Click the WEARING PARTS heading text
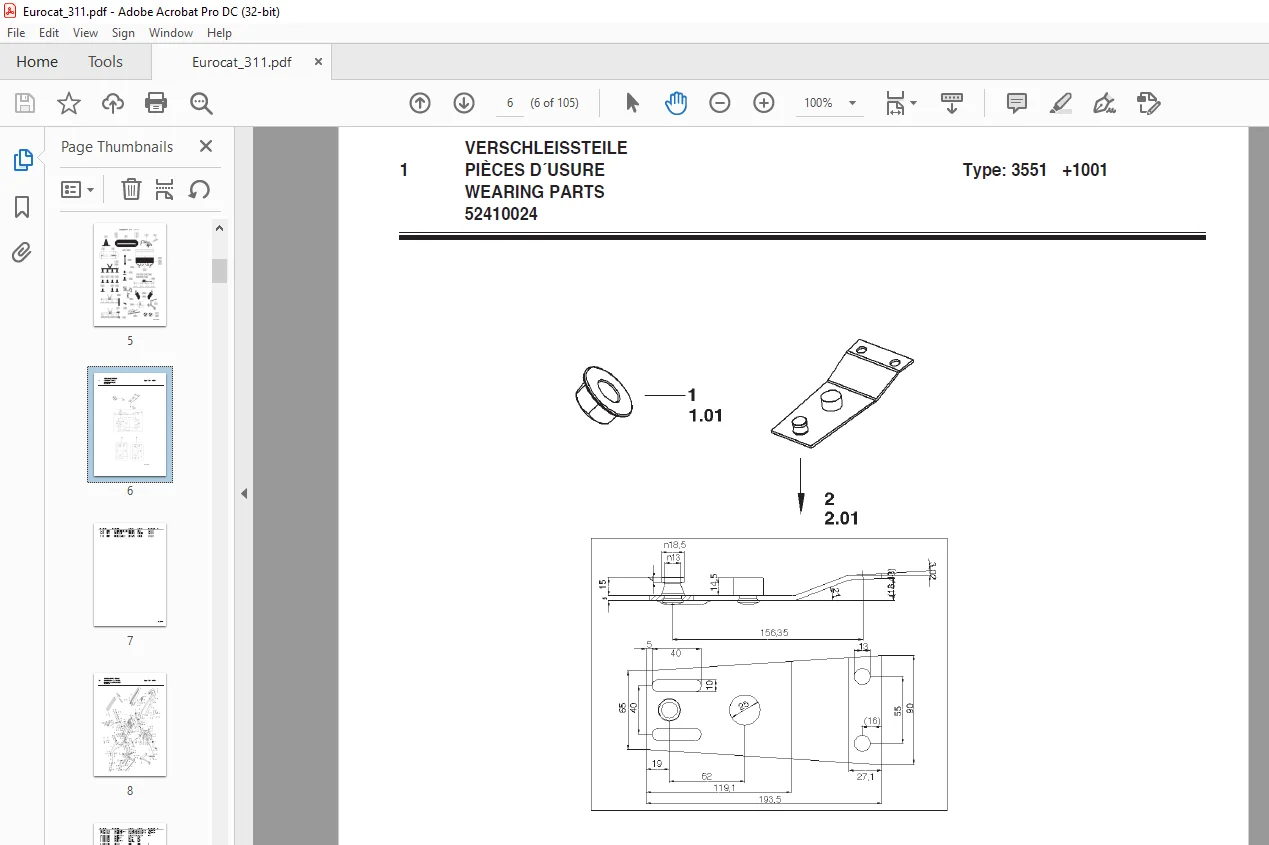This screenshot has width=1269, height=845. pos(535,192)
